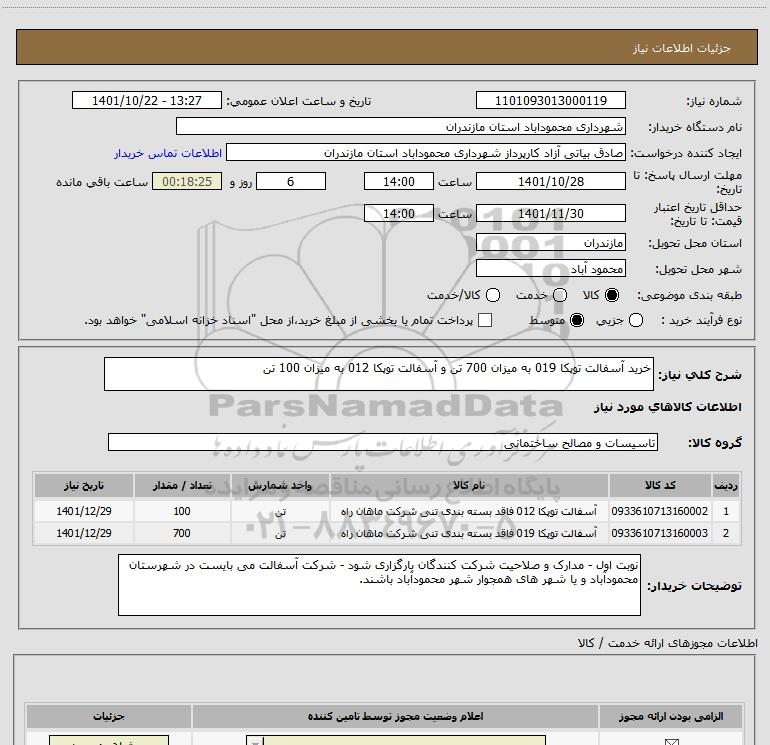Click the quantity cell showing 100
This screenshot has width=770, height=745.
coord(182,511)
